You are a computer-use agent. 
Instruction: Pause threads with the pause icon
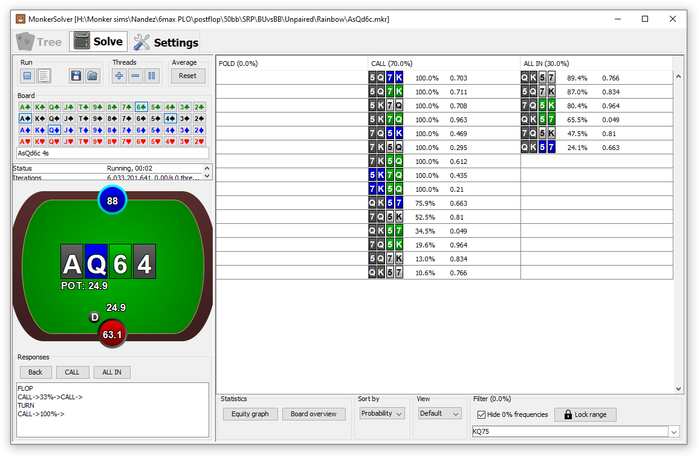(x=152, y=76)
